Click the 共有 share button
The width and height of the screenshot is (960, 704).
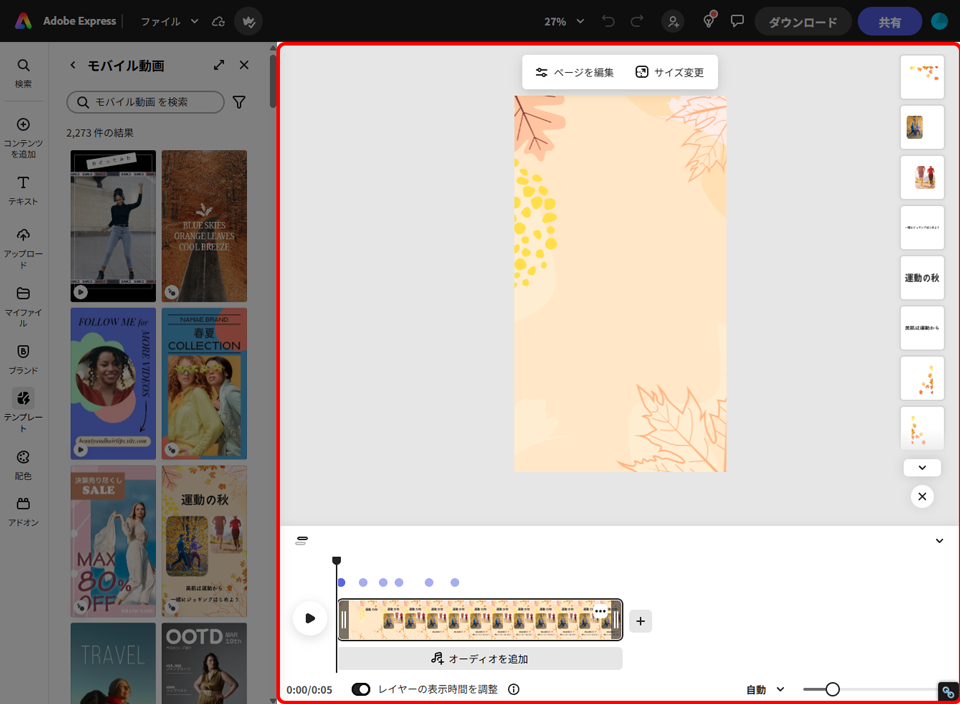(889, 21)
